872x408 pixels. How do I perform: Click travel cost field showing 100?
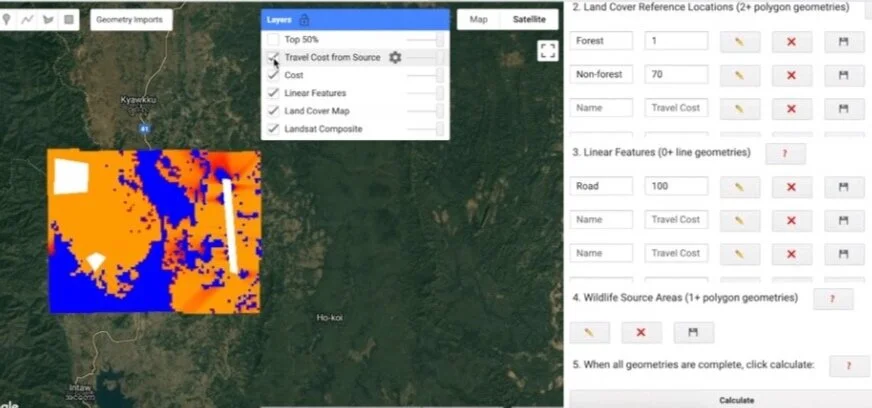pyautogui.click(x=676, y=186)
